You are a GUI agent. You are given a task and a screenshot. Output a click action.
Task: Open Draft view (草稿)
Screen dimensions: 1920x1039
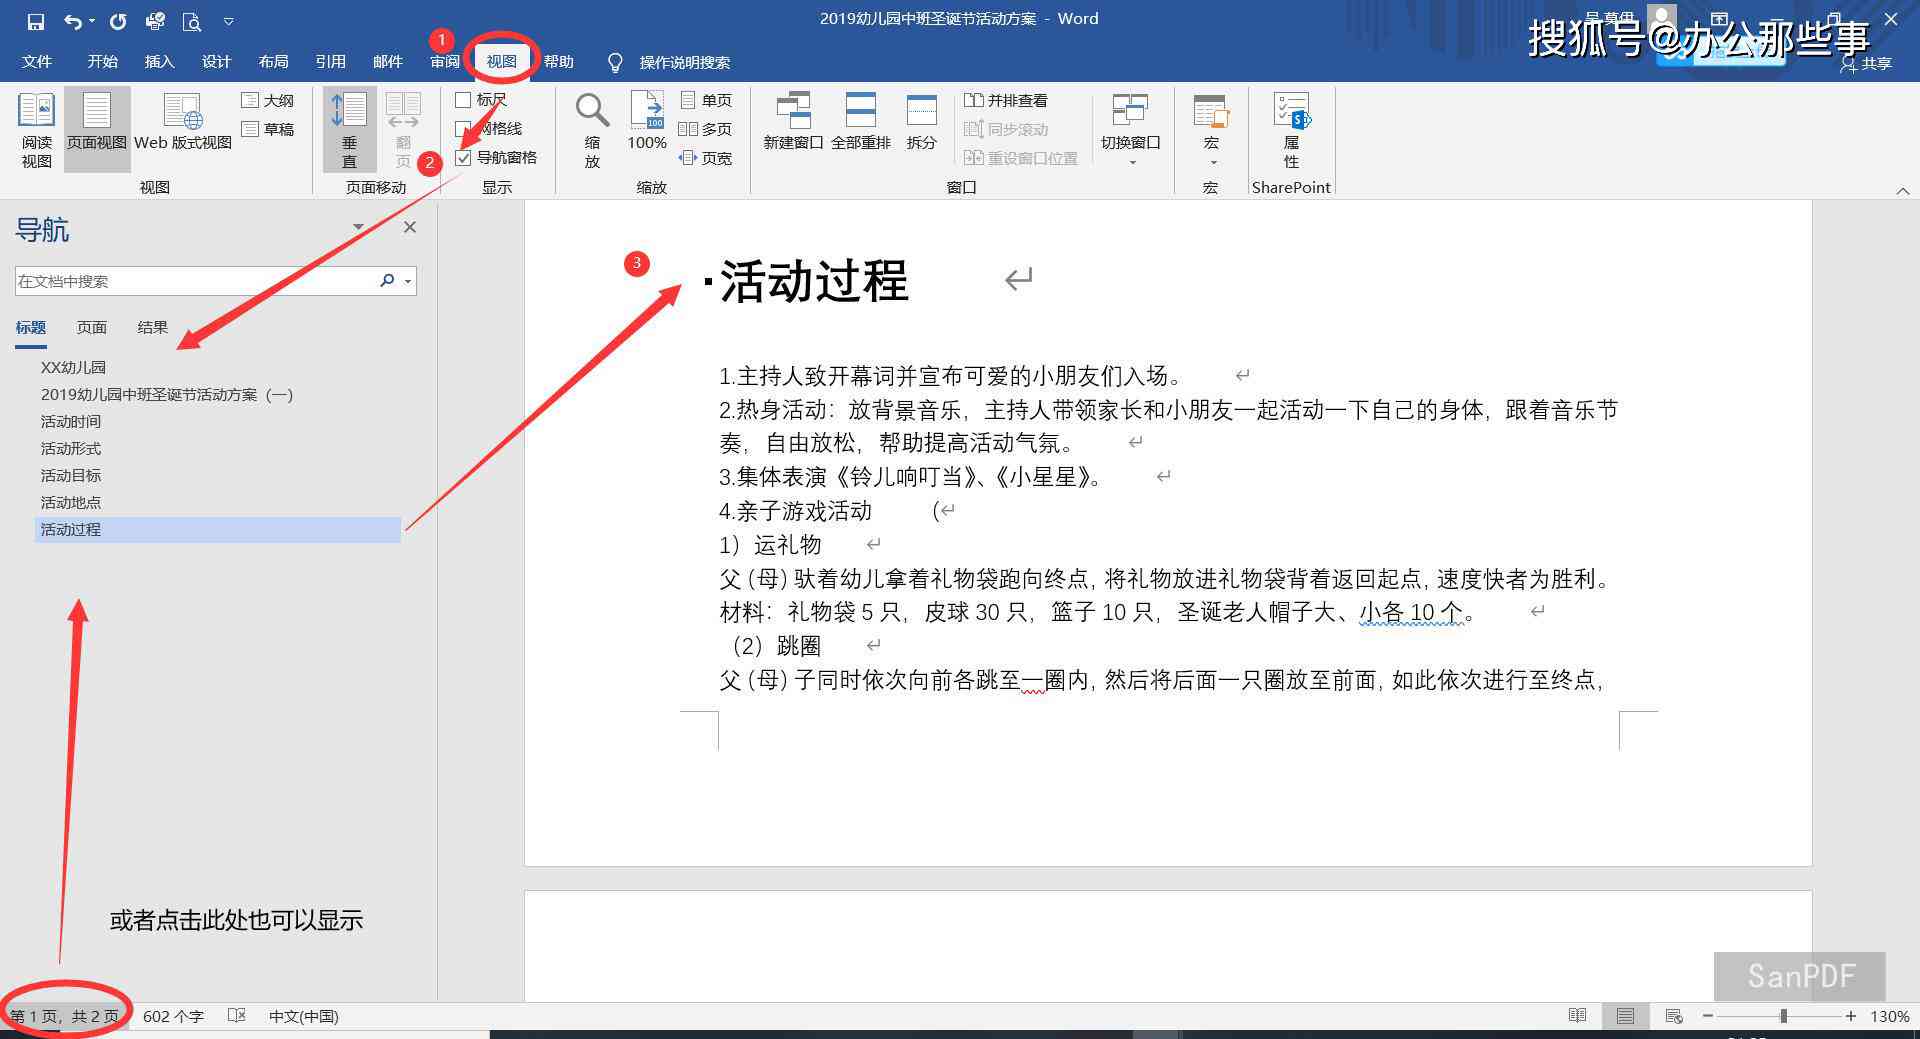267,129
